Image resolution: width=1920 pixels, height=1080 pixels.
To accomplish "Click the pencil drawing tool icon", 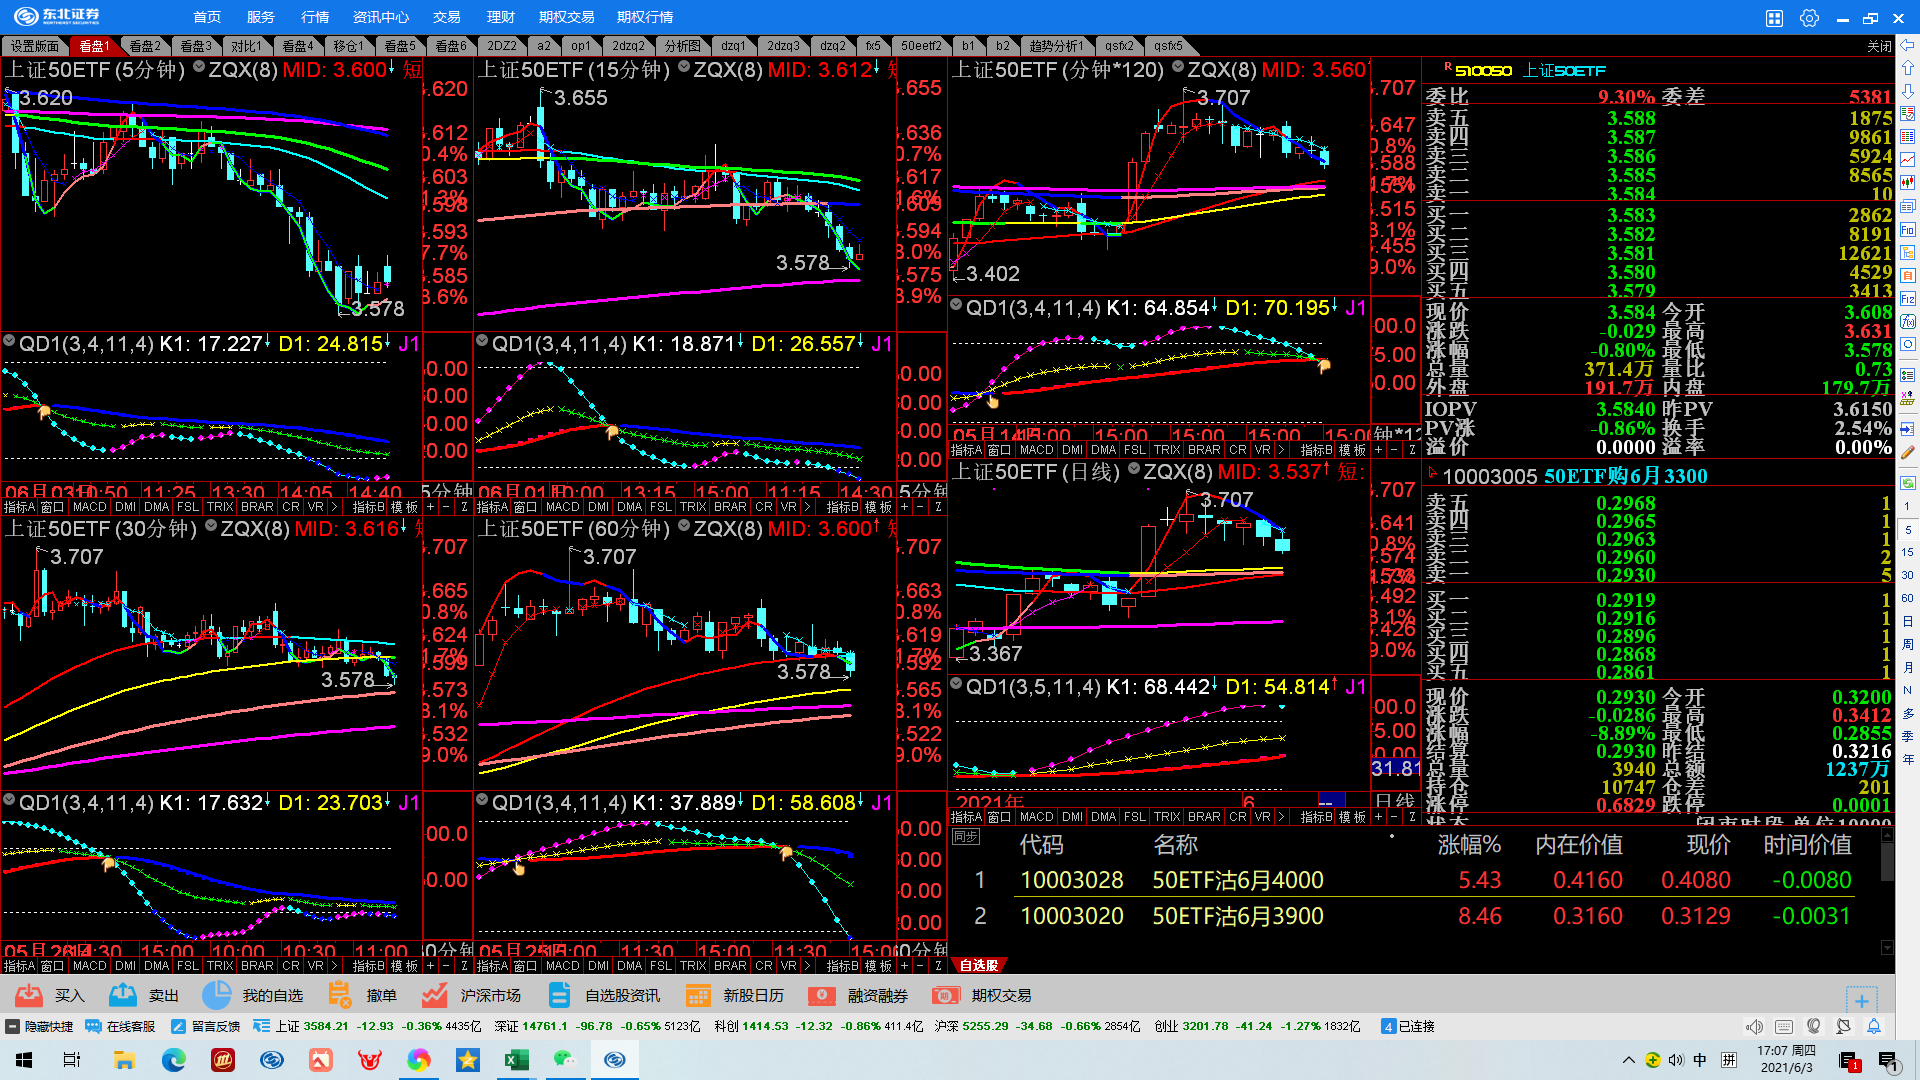I will coord(1908,452).
